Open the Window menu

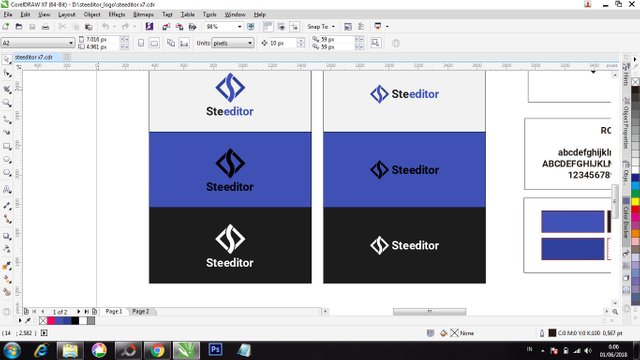(x=235, y=14)
